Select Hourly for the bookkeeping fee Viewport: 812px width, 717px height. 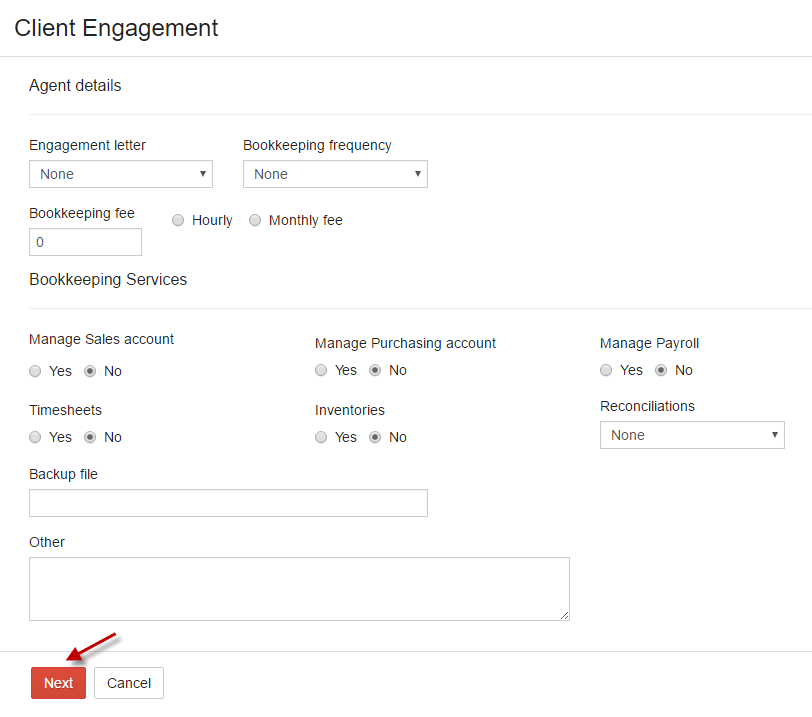pos(178,220)
